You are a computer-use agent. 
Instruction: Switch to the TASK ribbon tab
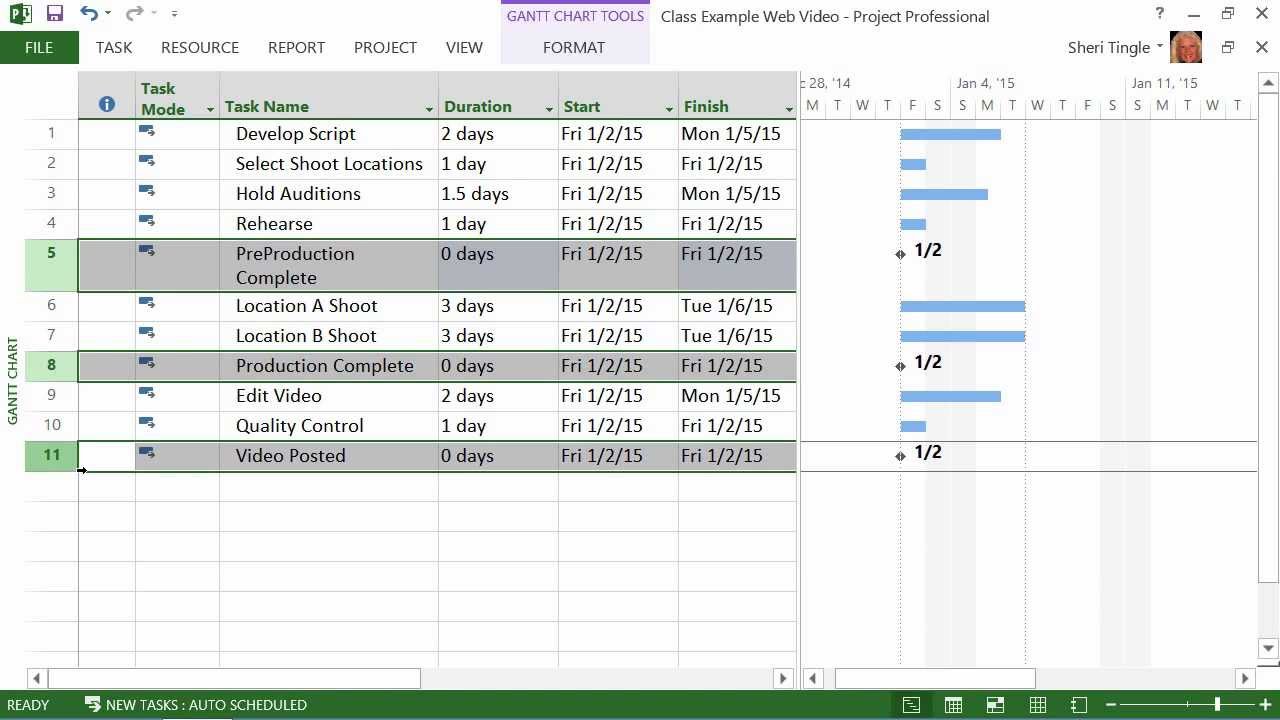114,47
